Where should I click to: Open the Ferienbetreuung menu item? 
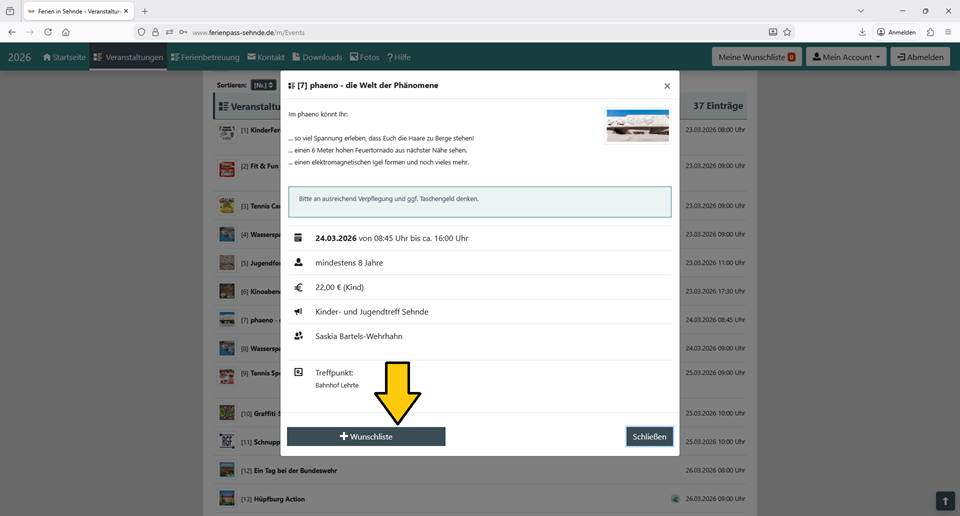[205, 57]
